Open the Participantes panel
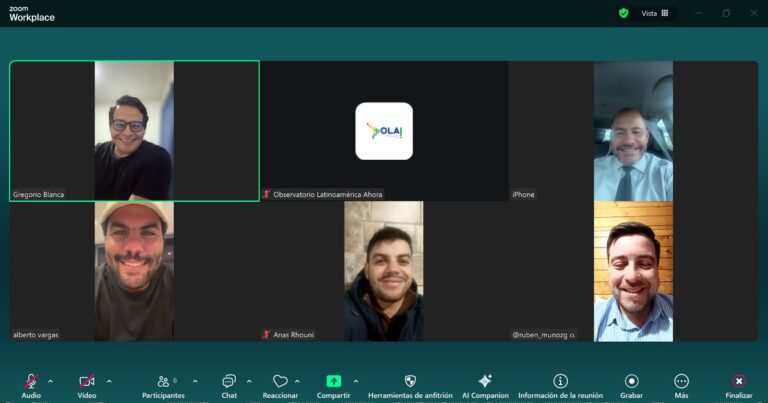768x403 pixels. (163, 386)
